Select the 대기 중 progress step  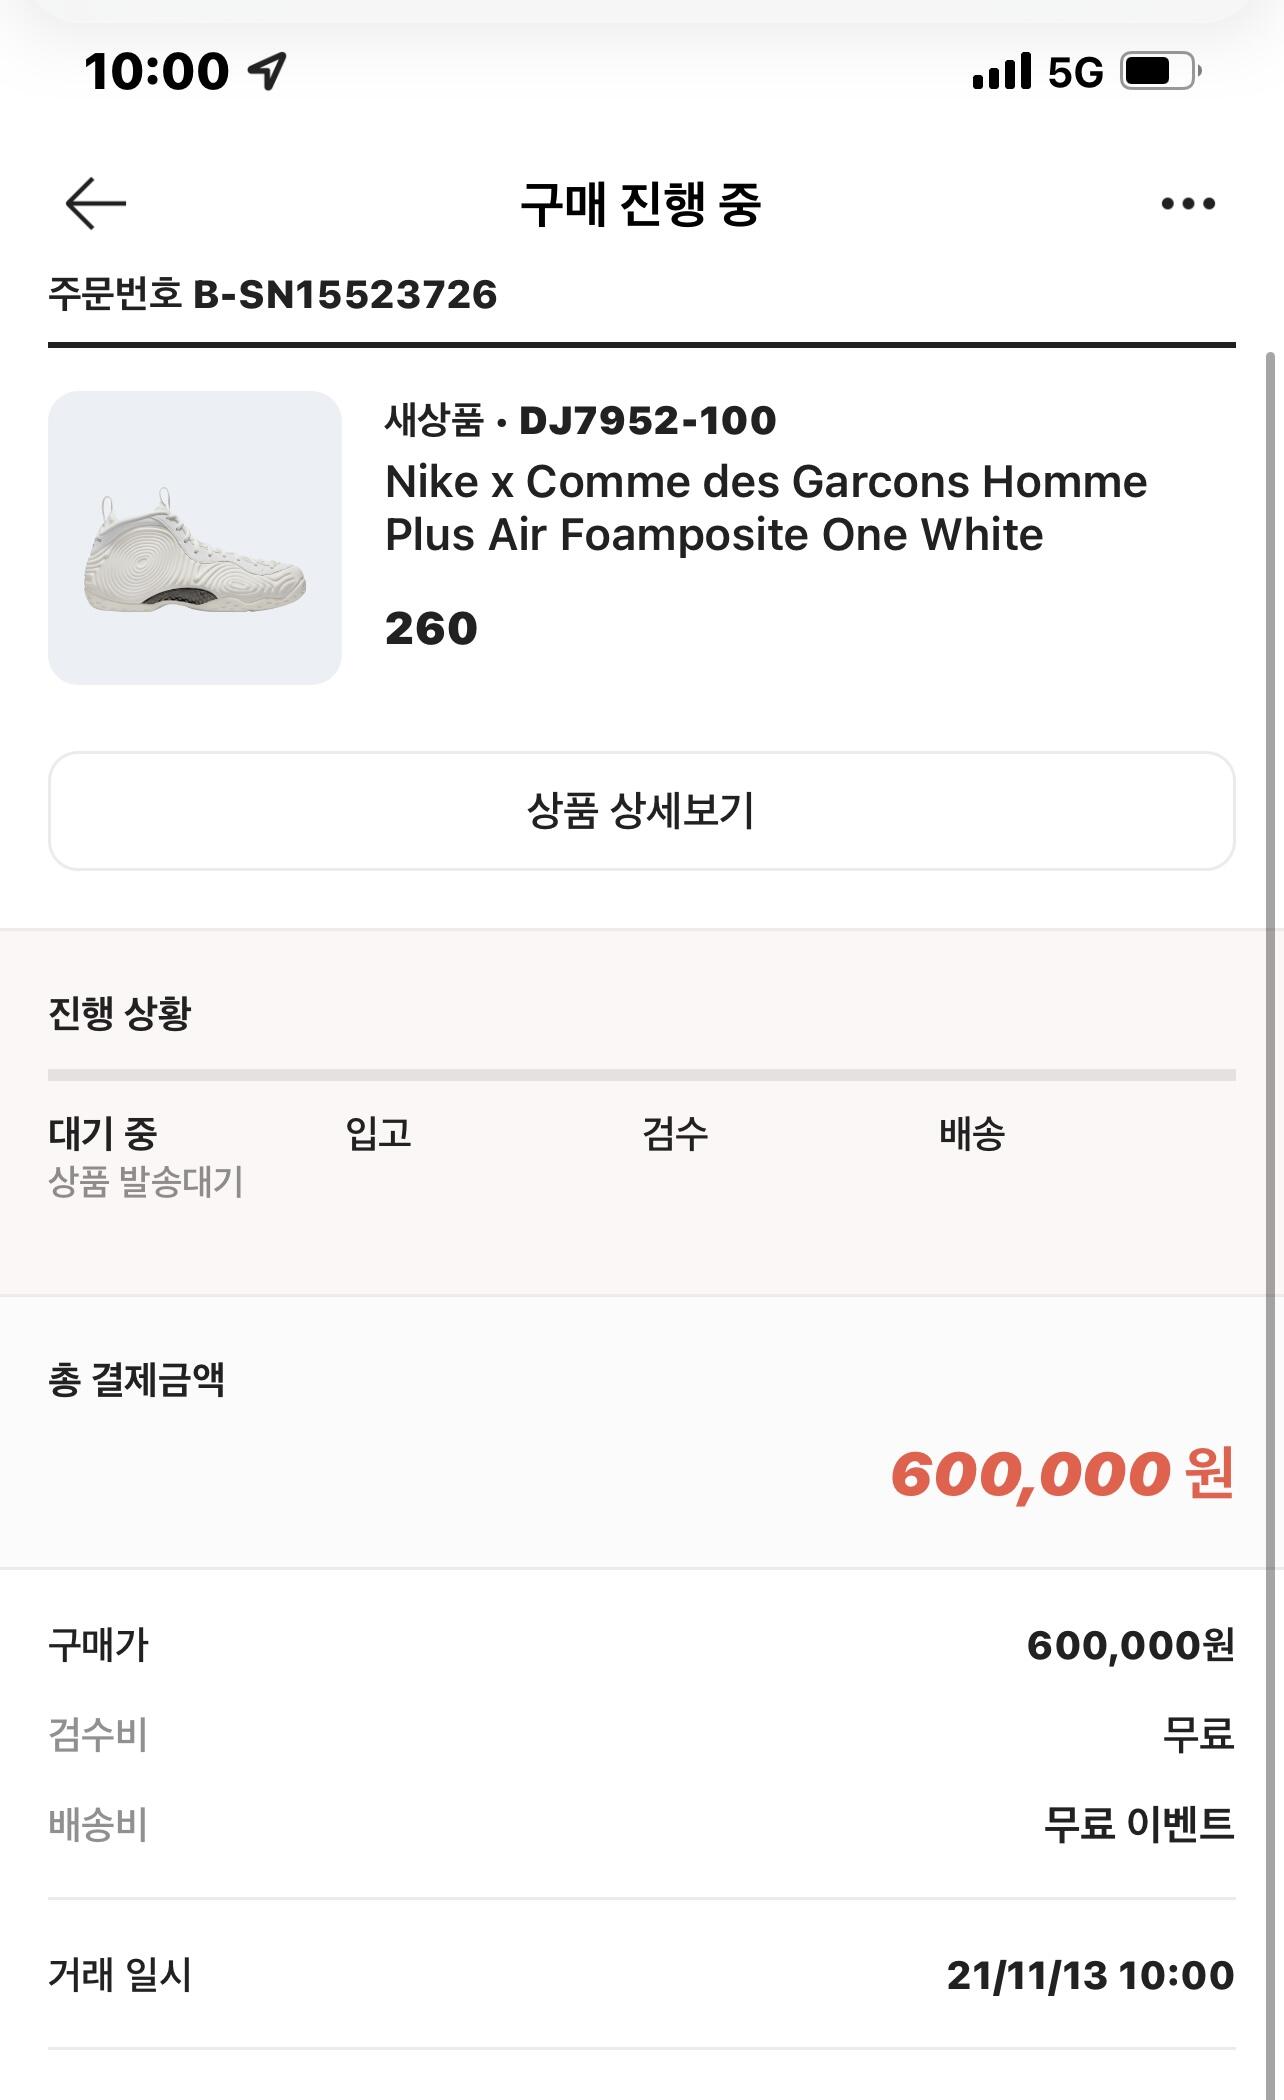click(103, 1134)
